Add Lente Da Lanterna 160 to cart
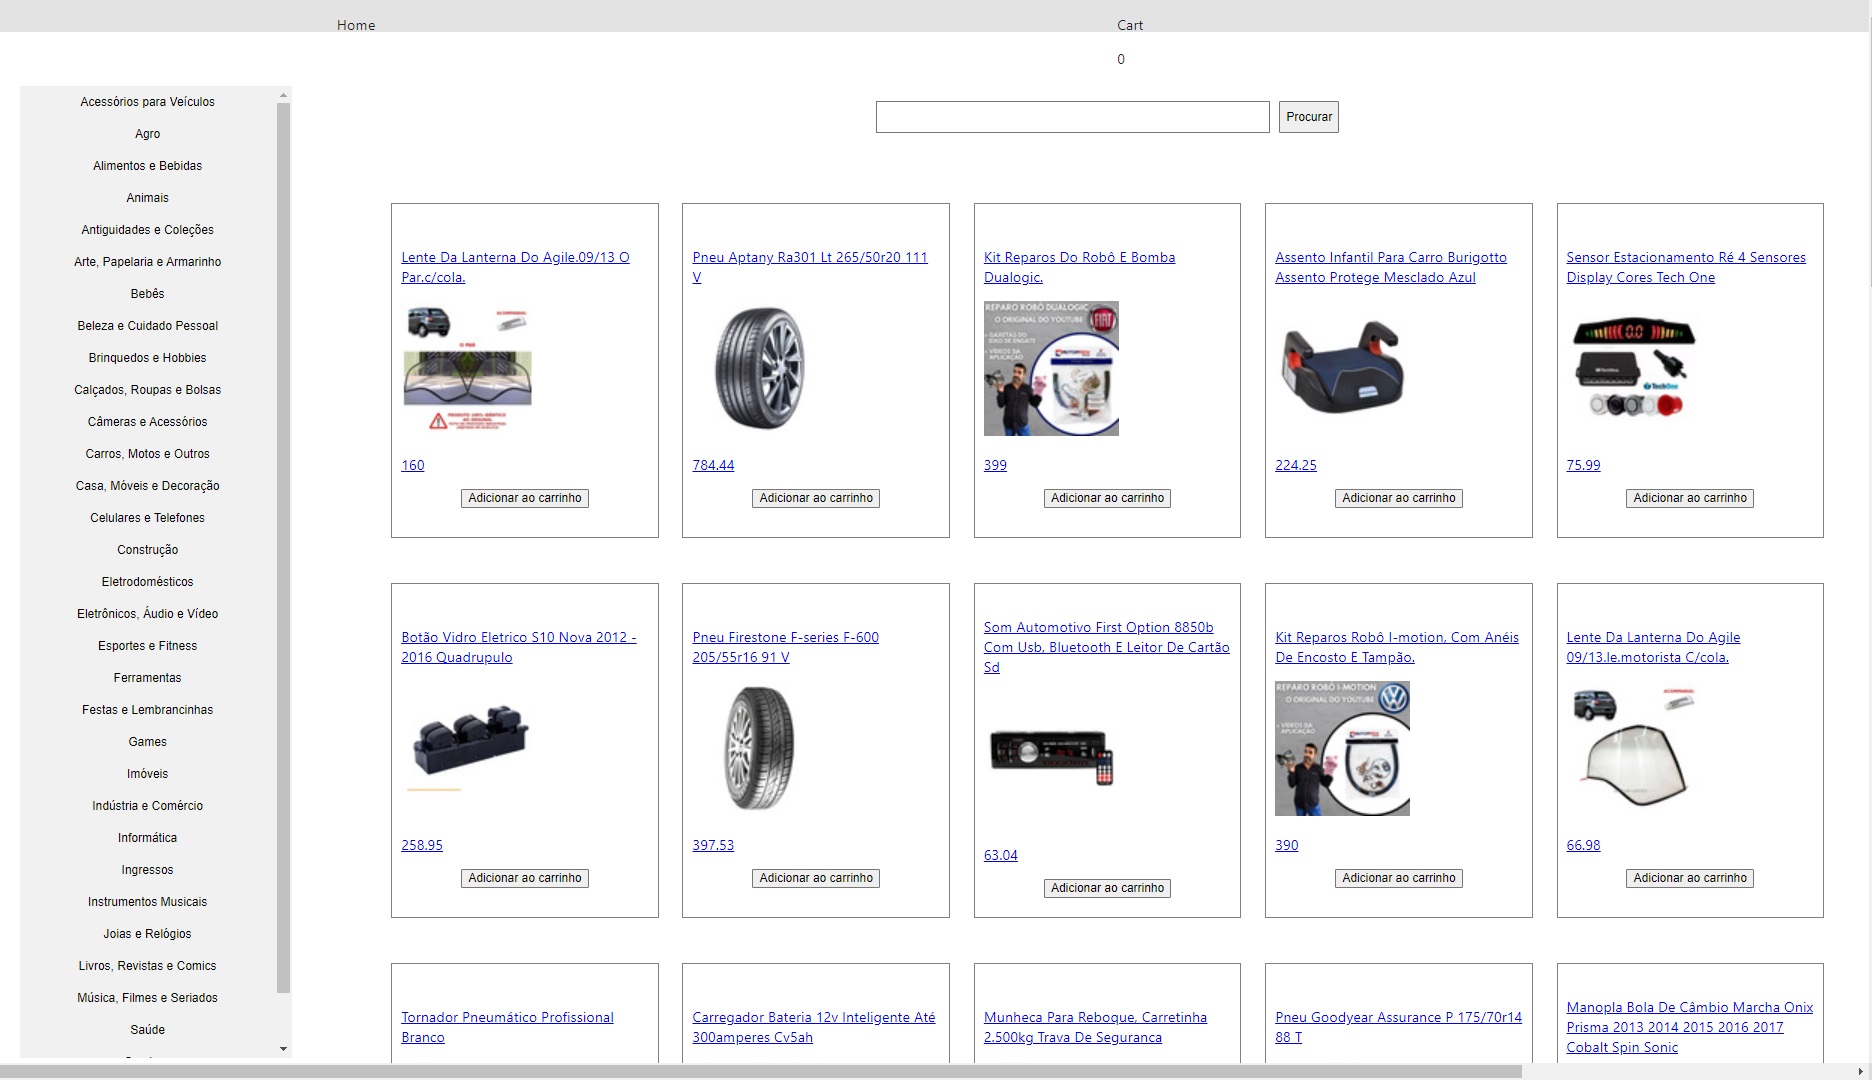Viewport: 1872px width, 1080px height. click(x=525, y=498)
